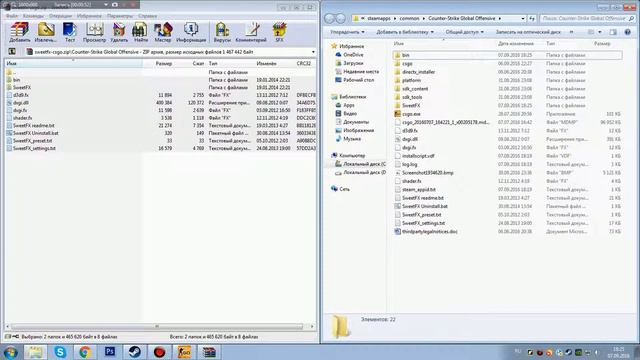Open the Добавить в библиотеку dropdown
This screenshot has height=360, width=640.
click(405, 32)
